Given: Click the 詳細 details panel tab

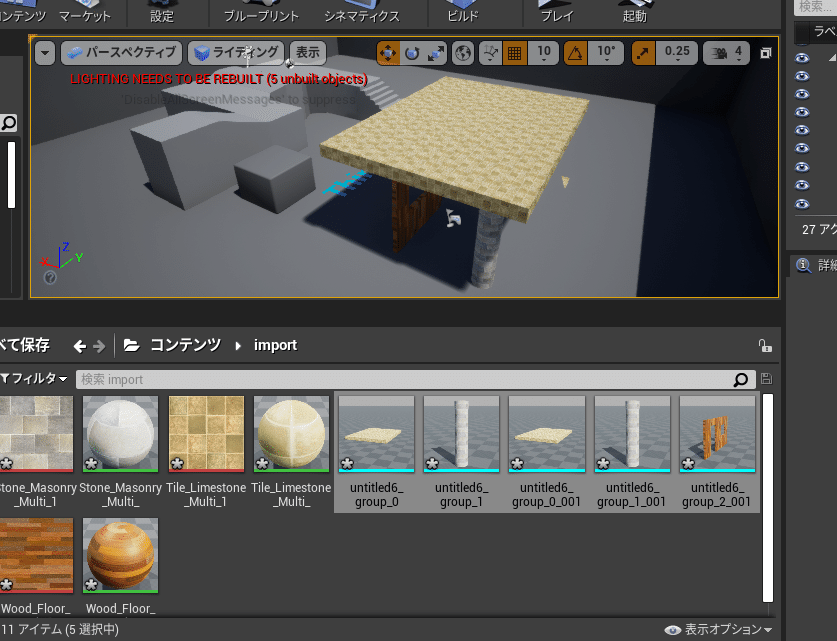Looking at the screenshot, I should pyautogui.click(x=817, y=265).
